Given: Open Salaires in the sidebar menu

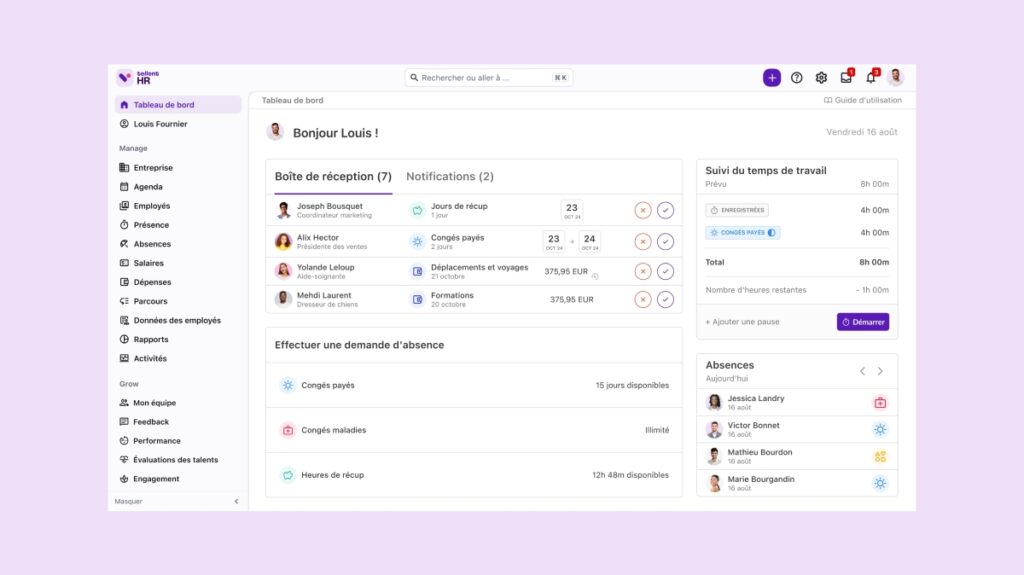Looking at the screenshot, I should [x=148, y=263].
